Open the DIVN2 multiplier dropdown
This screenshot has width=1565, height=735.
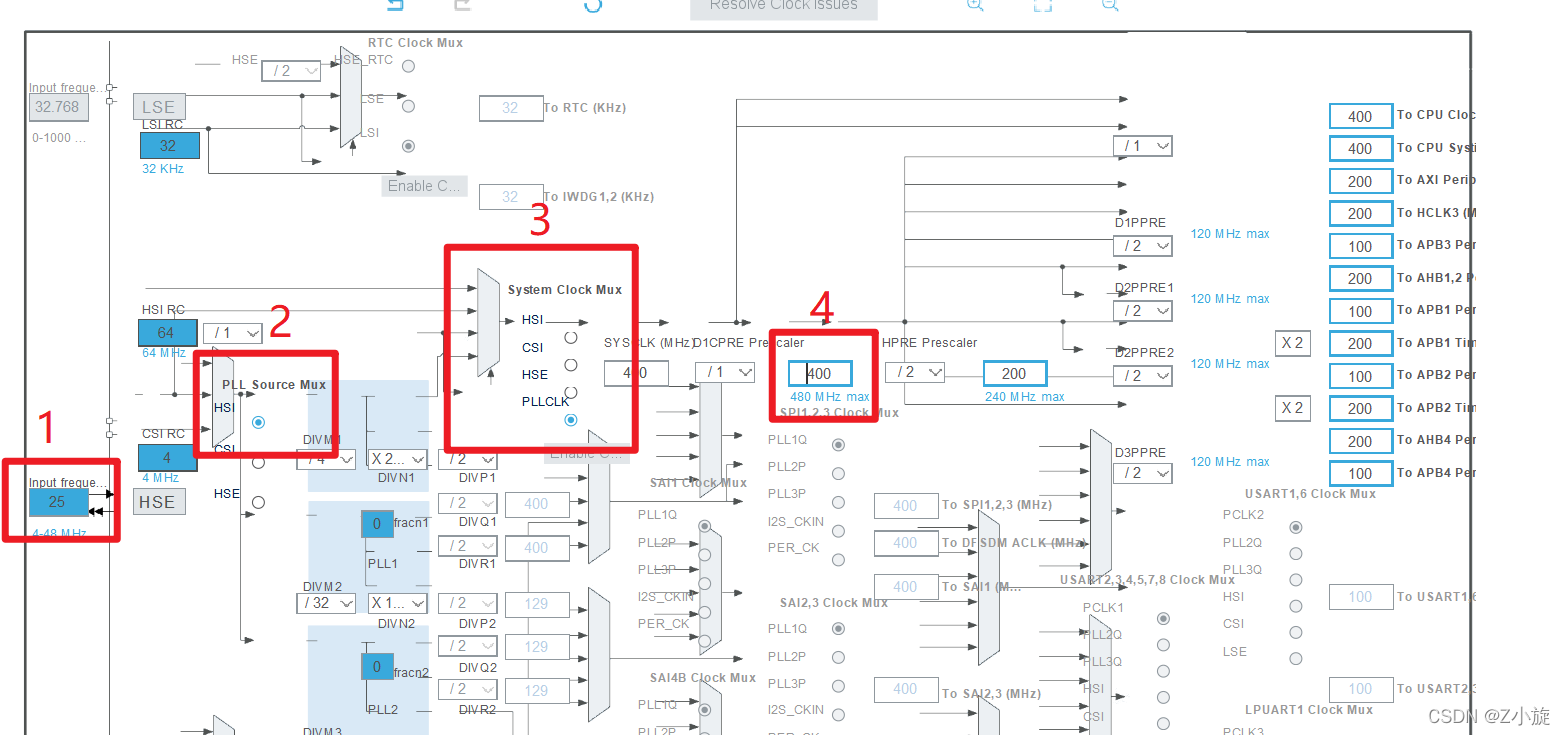click(x=397, y=603)
